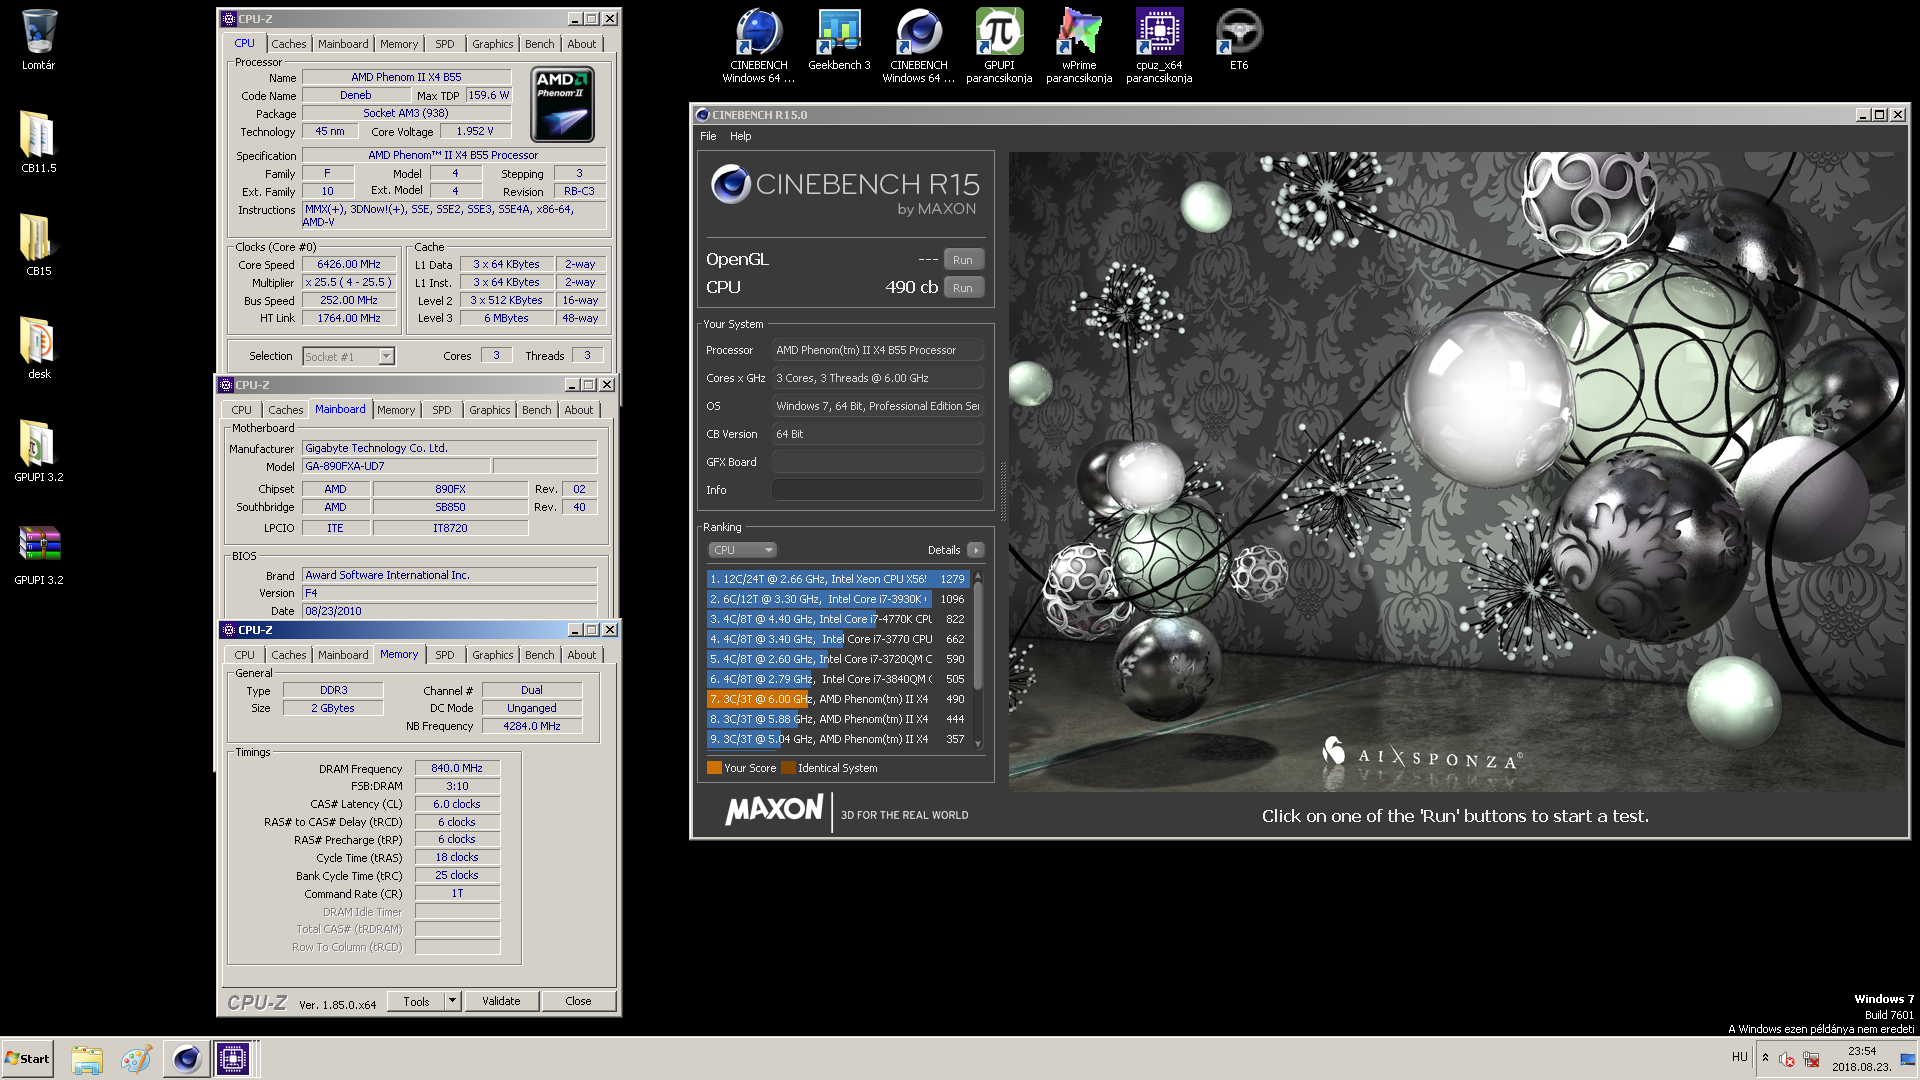Viewport: 1920px width, 1080px height.
Task: Expand ranking Details arrow button
Action: pos(976,550)
